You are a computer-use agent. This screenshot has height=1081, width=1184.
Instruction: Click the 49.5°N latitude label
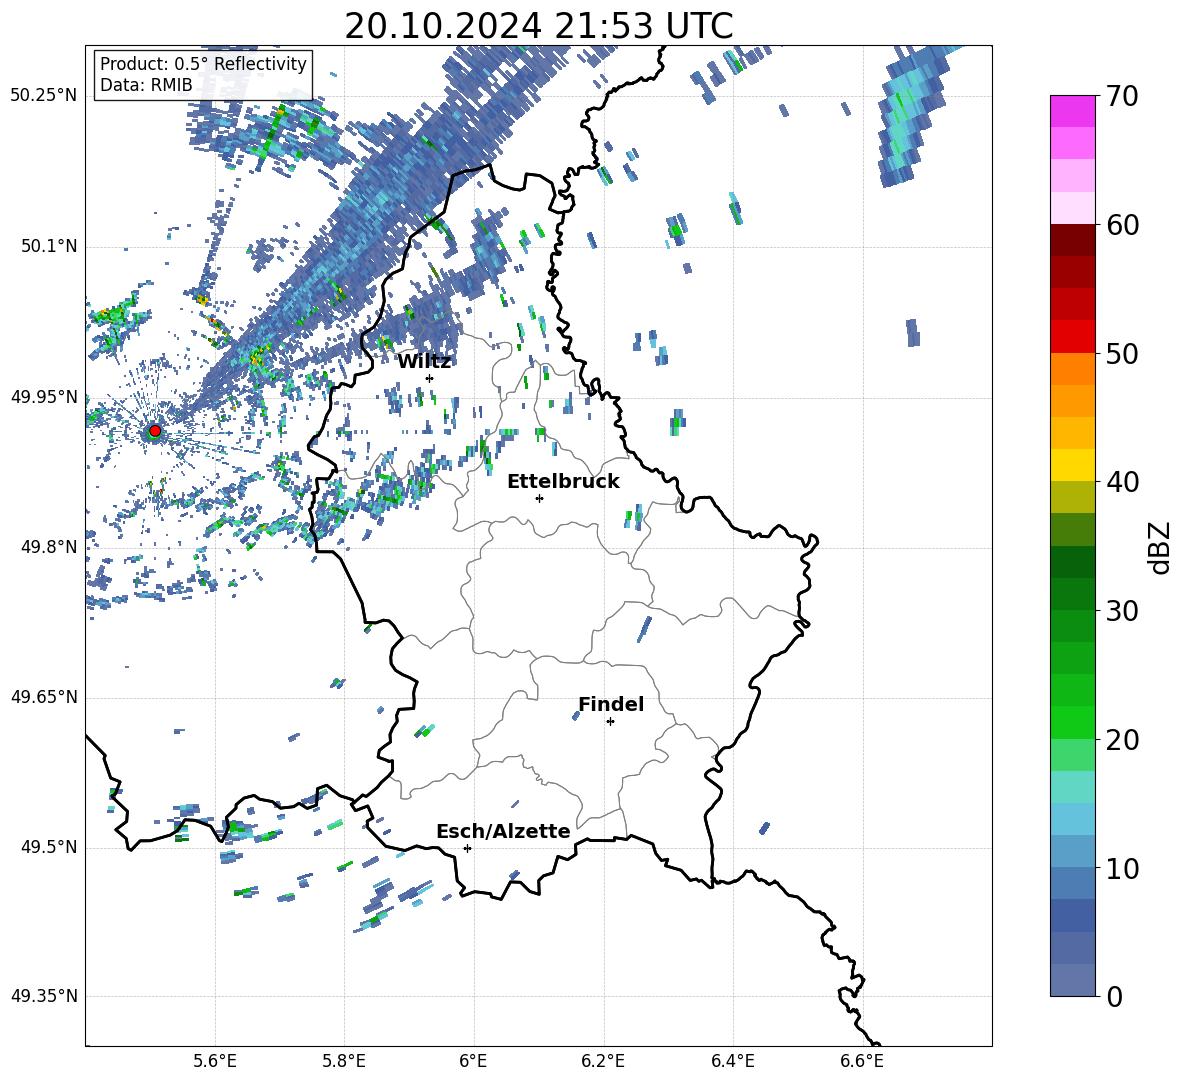click(x=50, y=847)
